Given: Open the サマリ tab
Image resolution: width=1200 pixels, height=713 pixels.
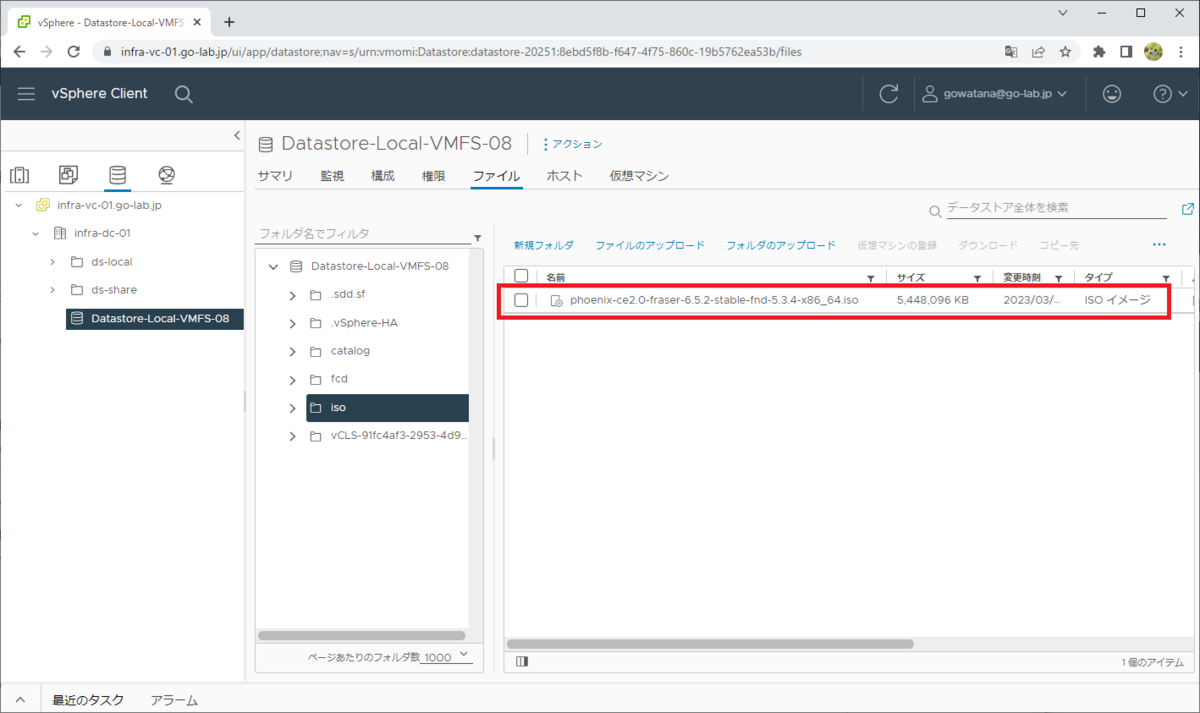Looking at the screenshot, I should tap(275, 176).
